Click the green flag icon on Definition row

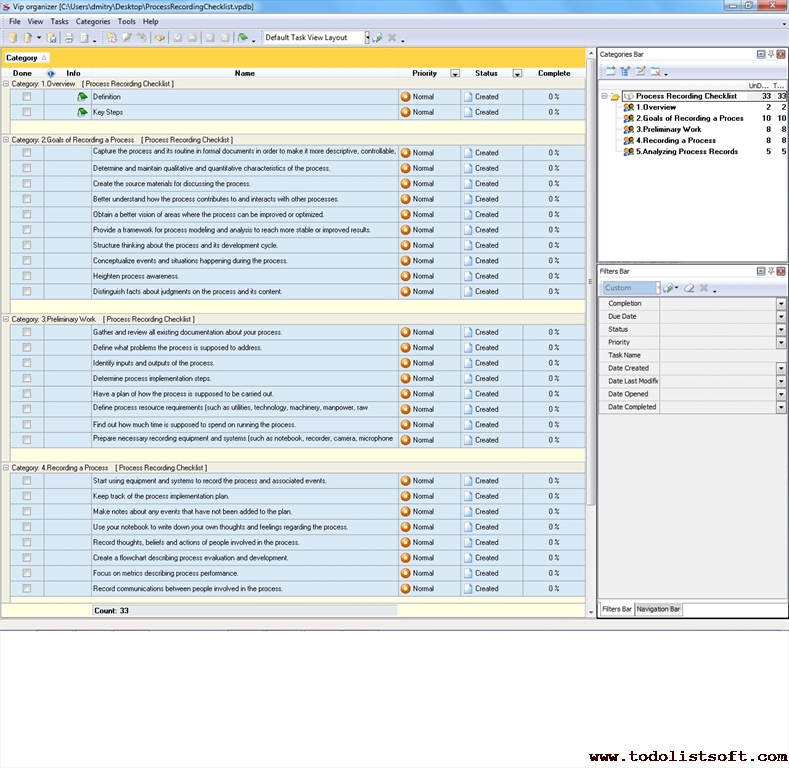click(82, 97)
